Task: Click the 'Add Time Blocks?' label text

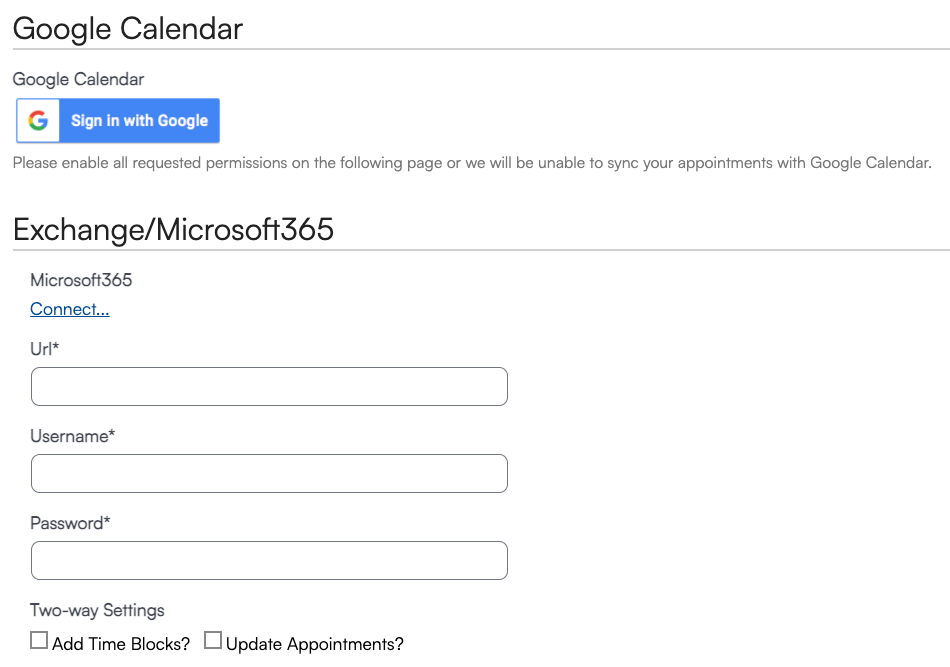Action: point(121,644)
